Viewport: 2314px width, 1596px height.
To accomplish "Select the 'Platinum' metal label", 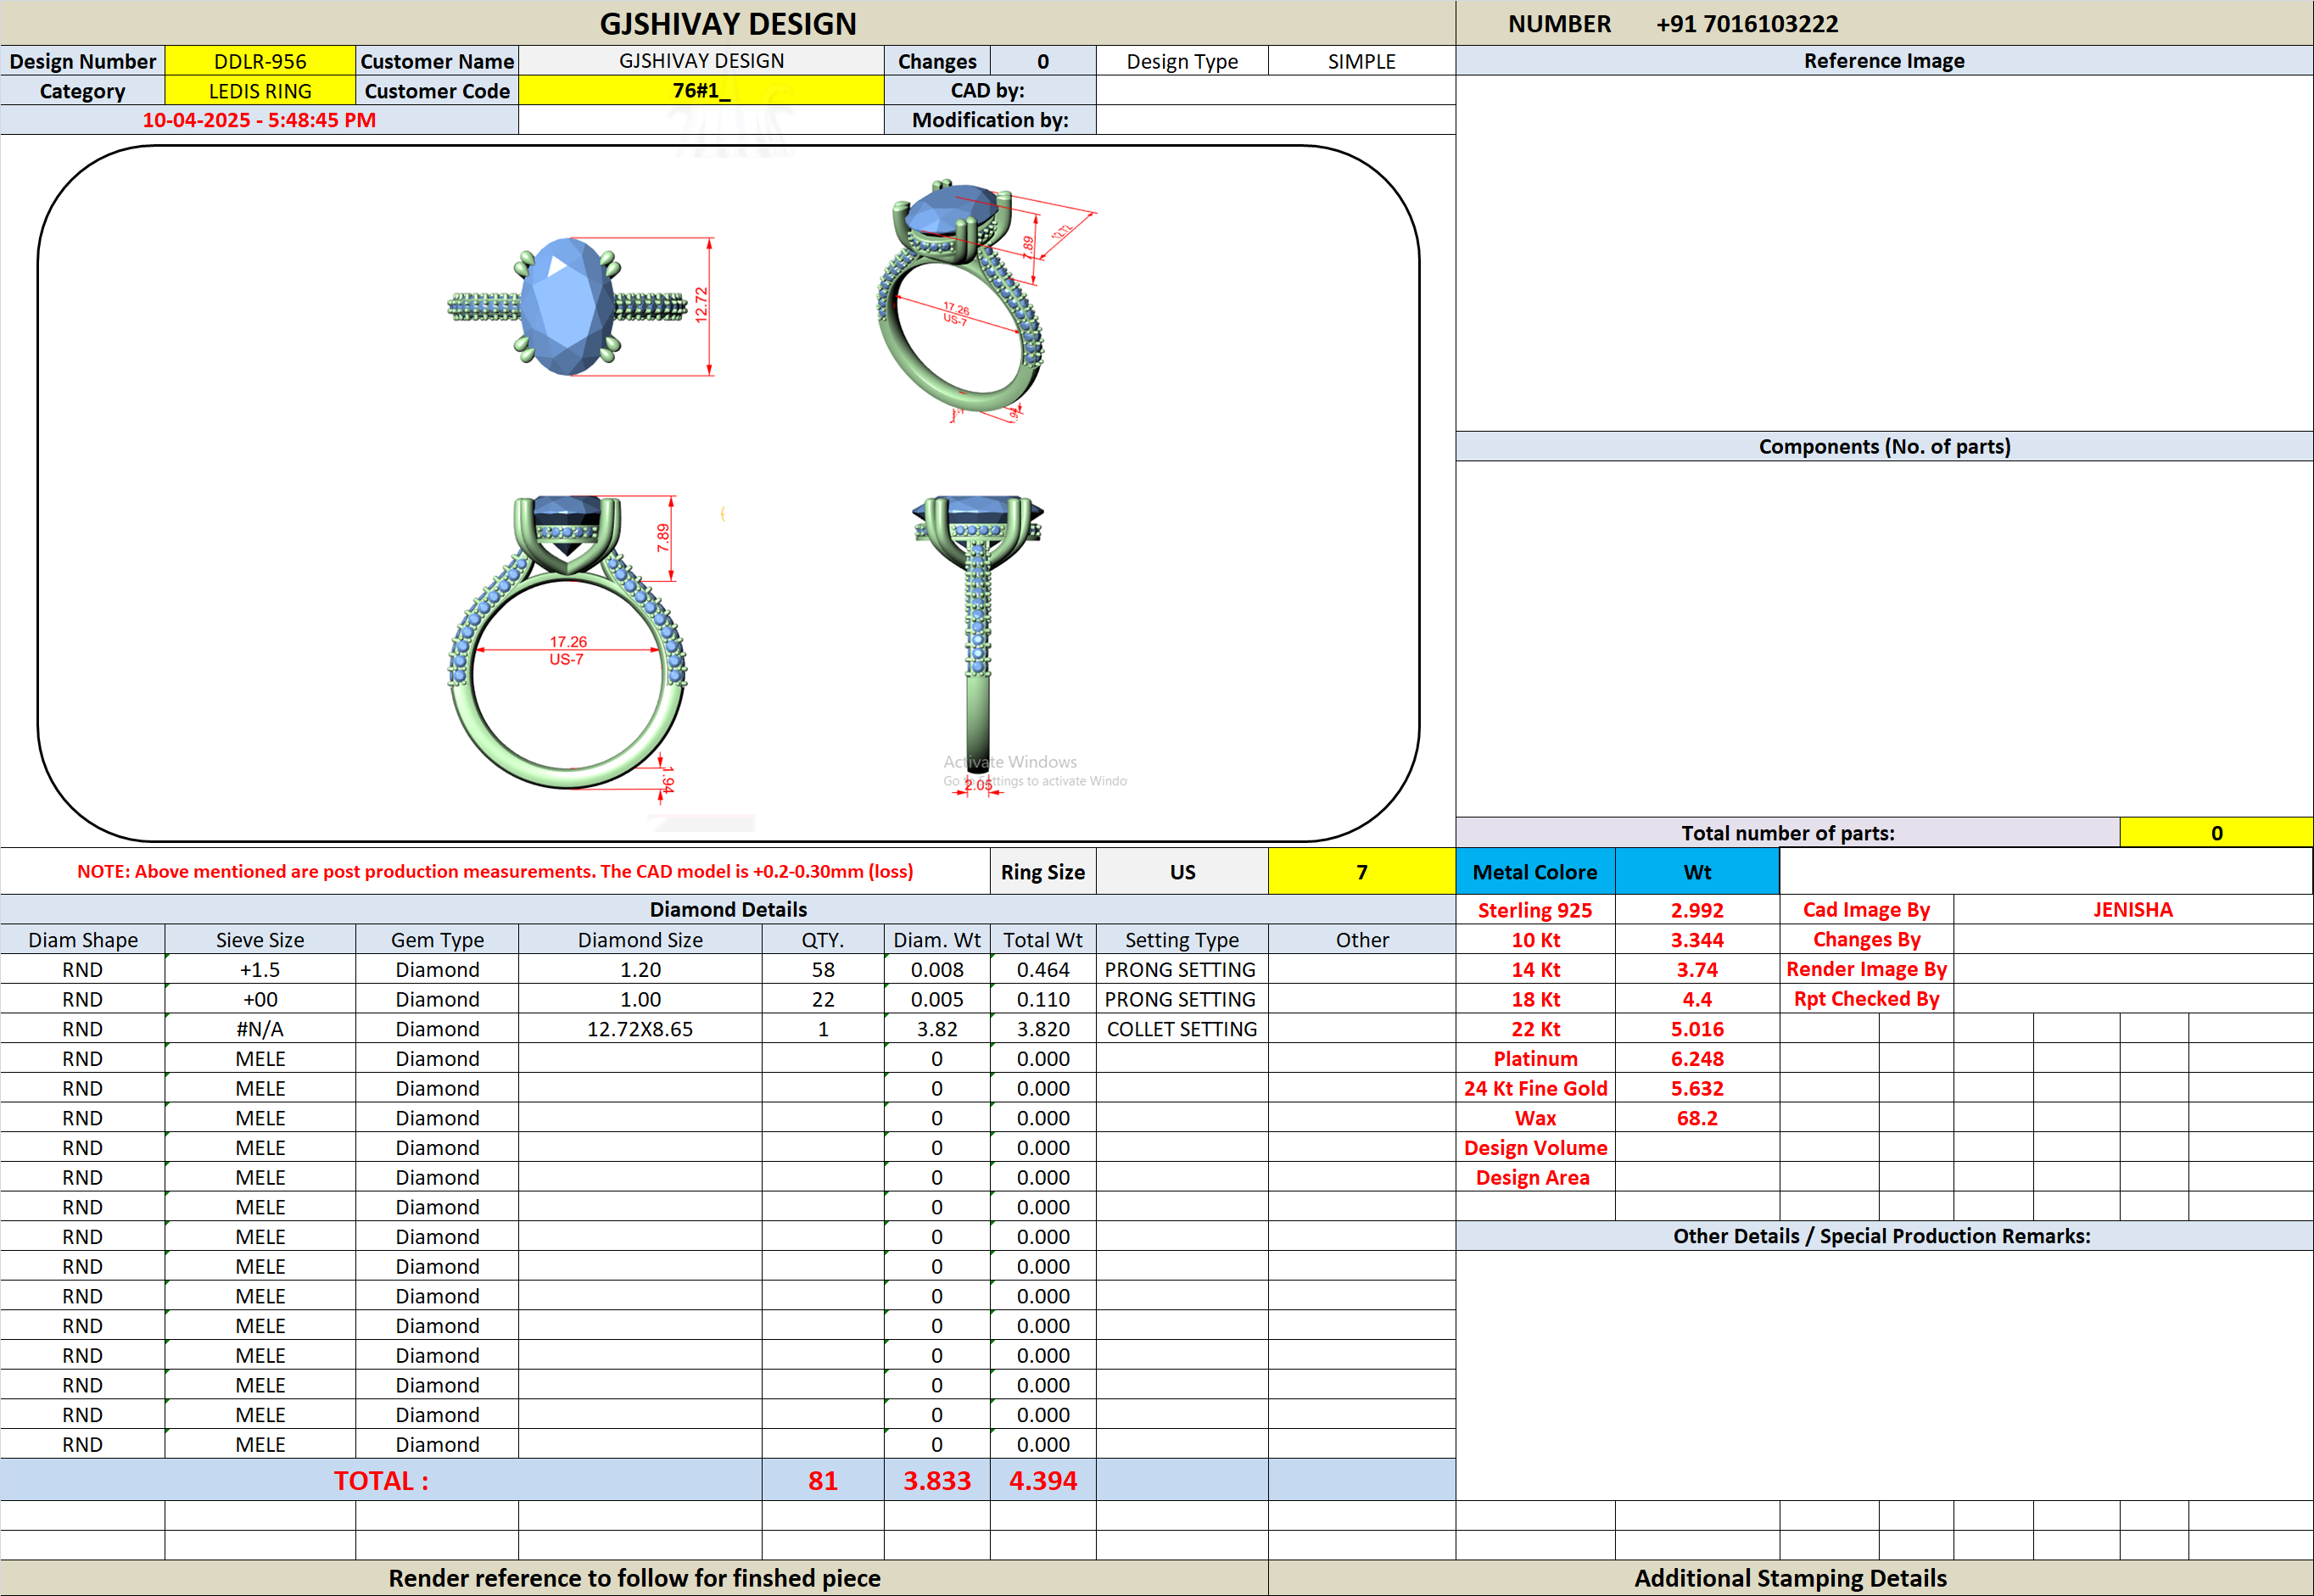I will (x=1535, y=1059).
